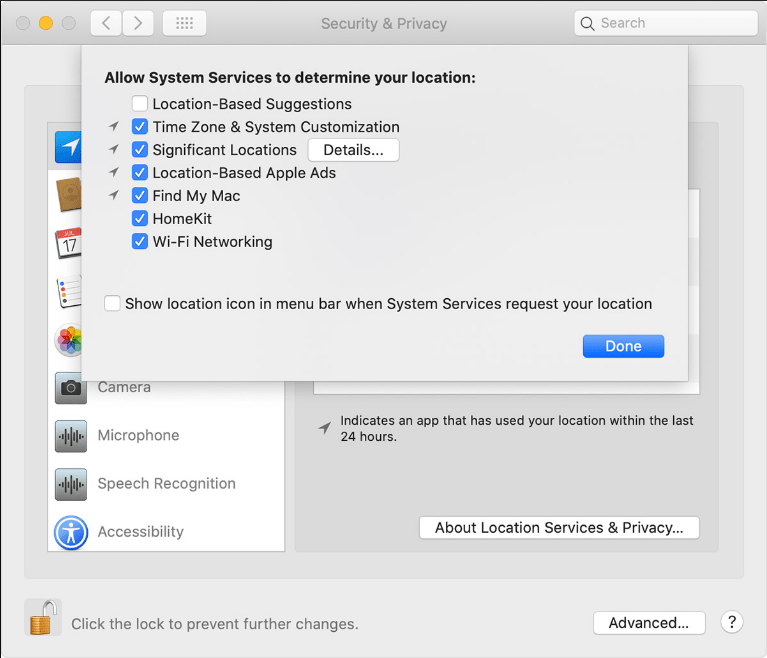767x658 pixels.
Task: Open About Location Services & Privacy
Action: pos(559,528)
